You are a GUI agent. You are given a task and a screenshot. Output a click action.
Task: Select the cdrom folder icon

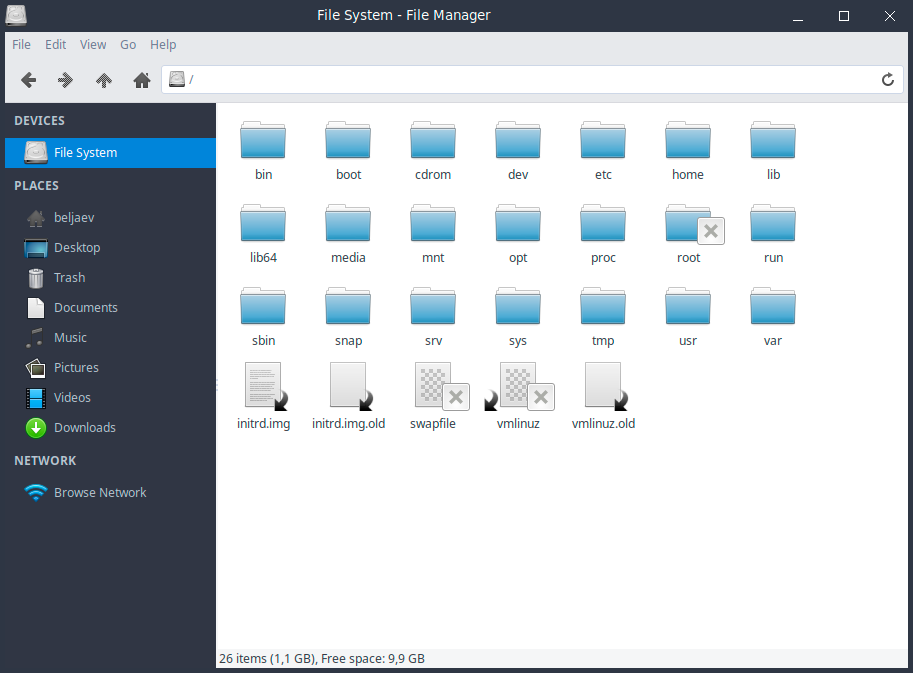(x=433, y=140)
